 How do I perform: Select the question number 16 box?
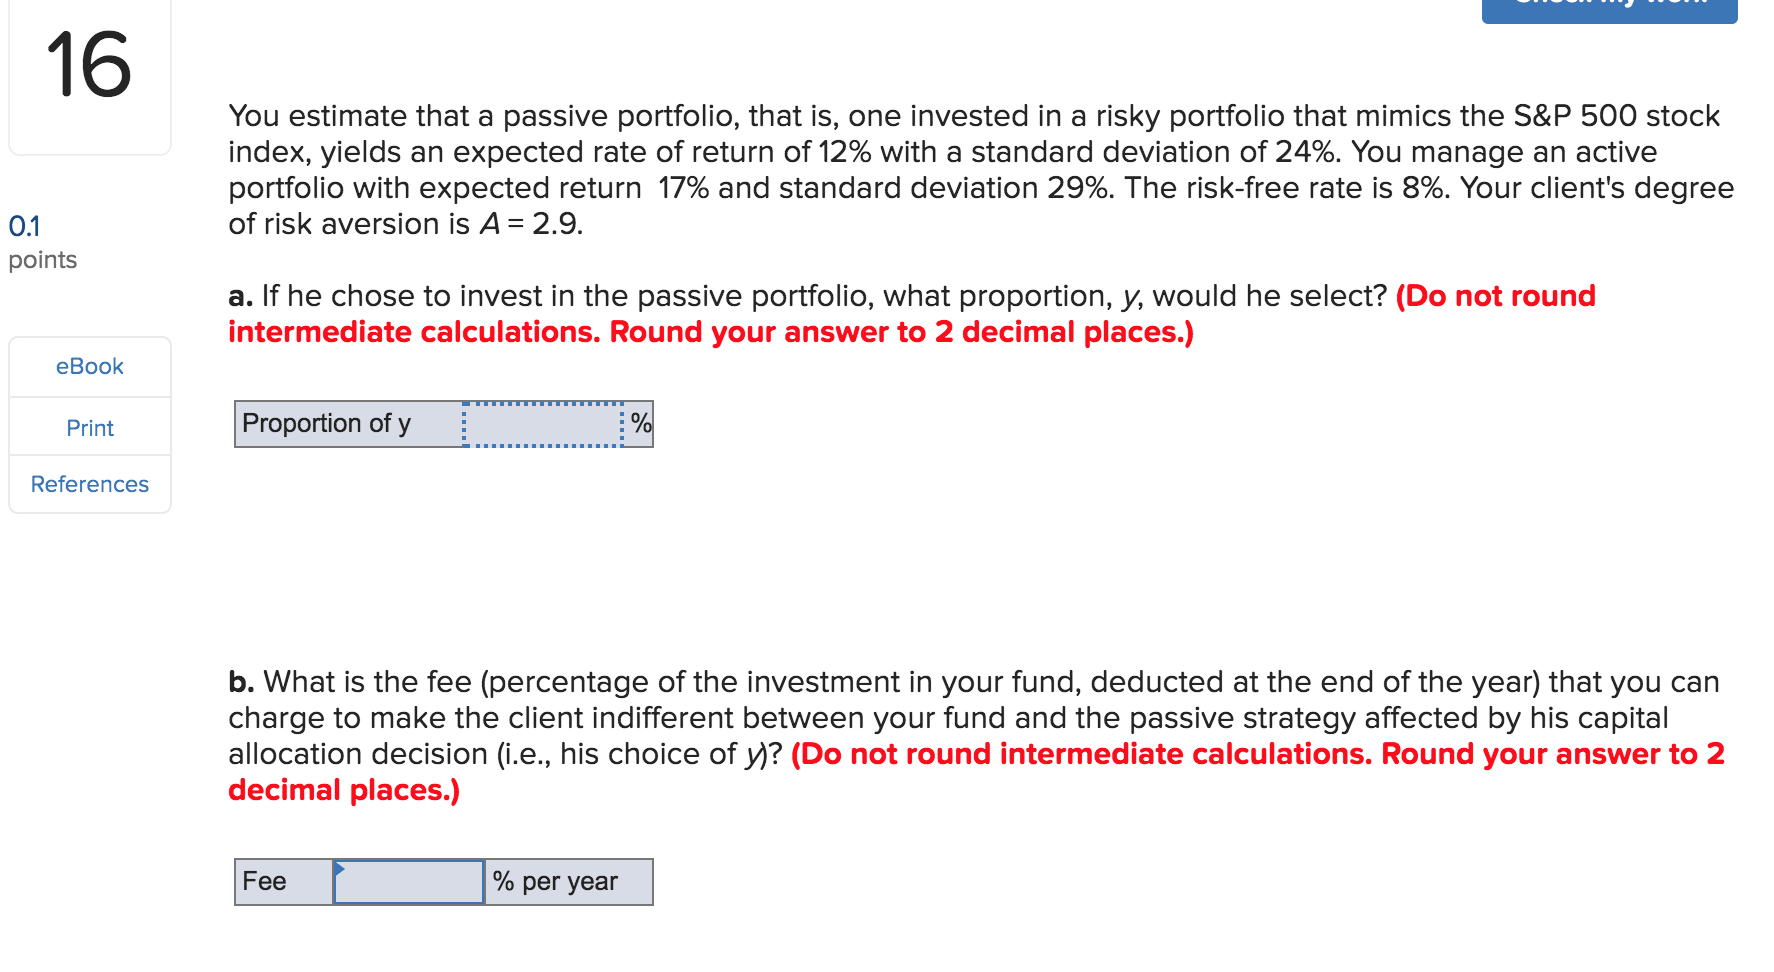tap(88, 70)
